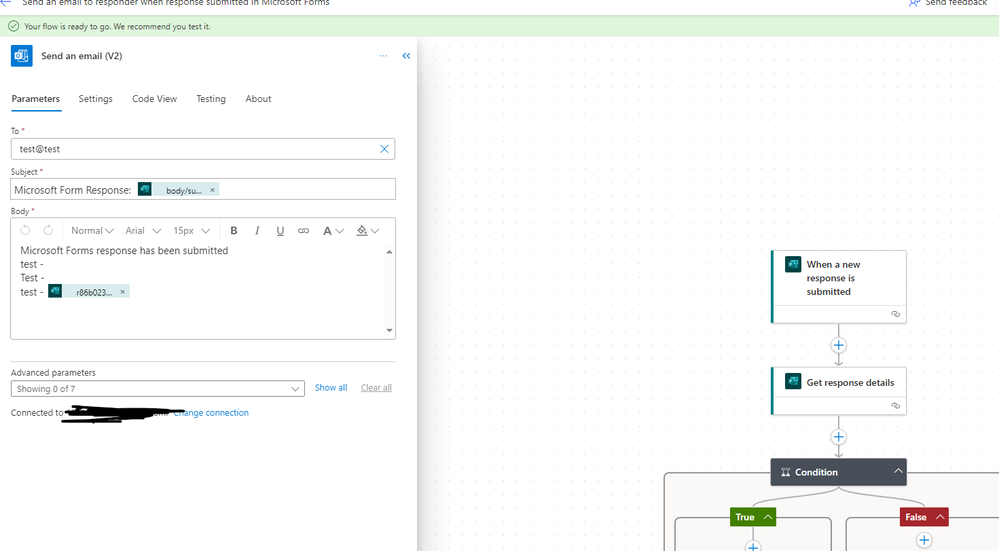Open the Normal paragraph style dropdown
This screenshot has height=551, width=999.
coord(92,231)
